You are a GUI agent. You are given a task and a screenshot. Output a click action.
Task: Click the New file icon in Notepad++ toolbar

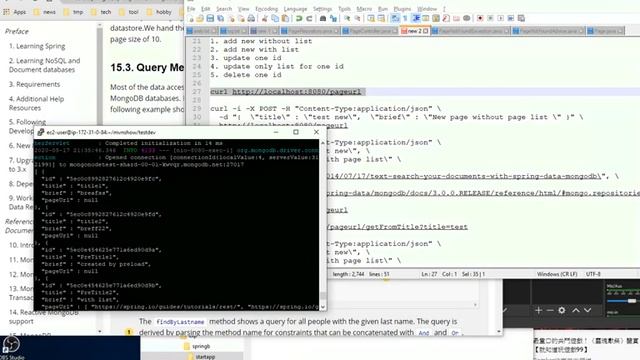[190, 18]
